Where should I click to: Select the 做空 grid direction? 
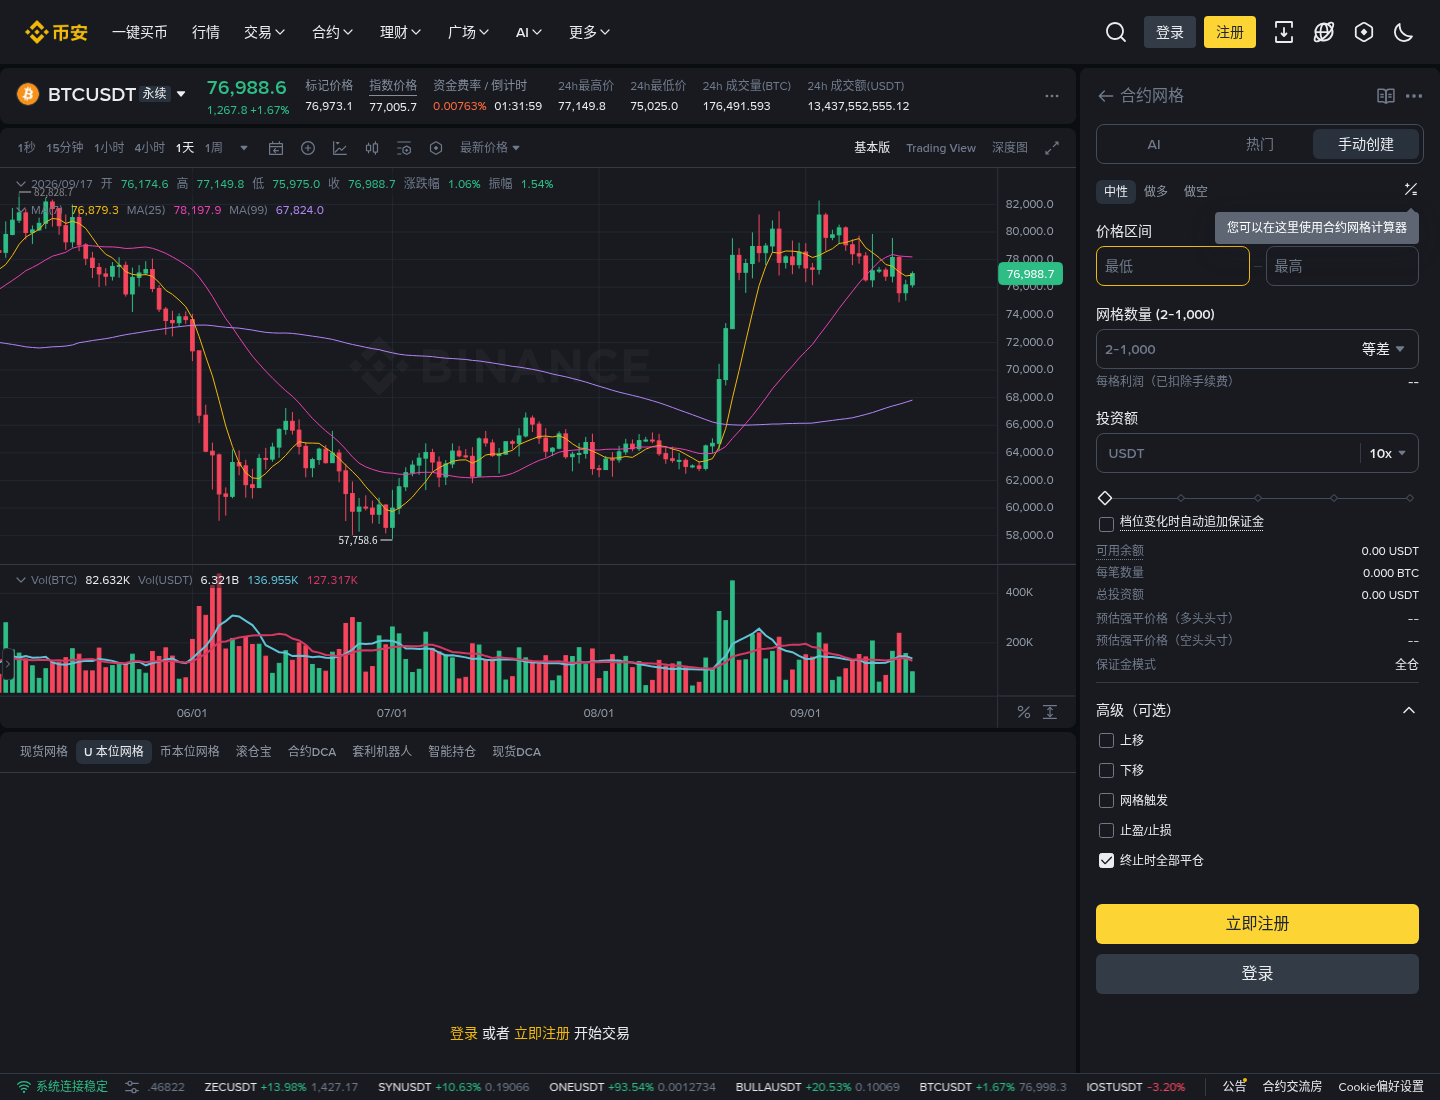tap(1196, 191)
